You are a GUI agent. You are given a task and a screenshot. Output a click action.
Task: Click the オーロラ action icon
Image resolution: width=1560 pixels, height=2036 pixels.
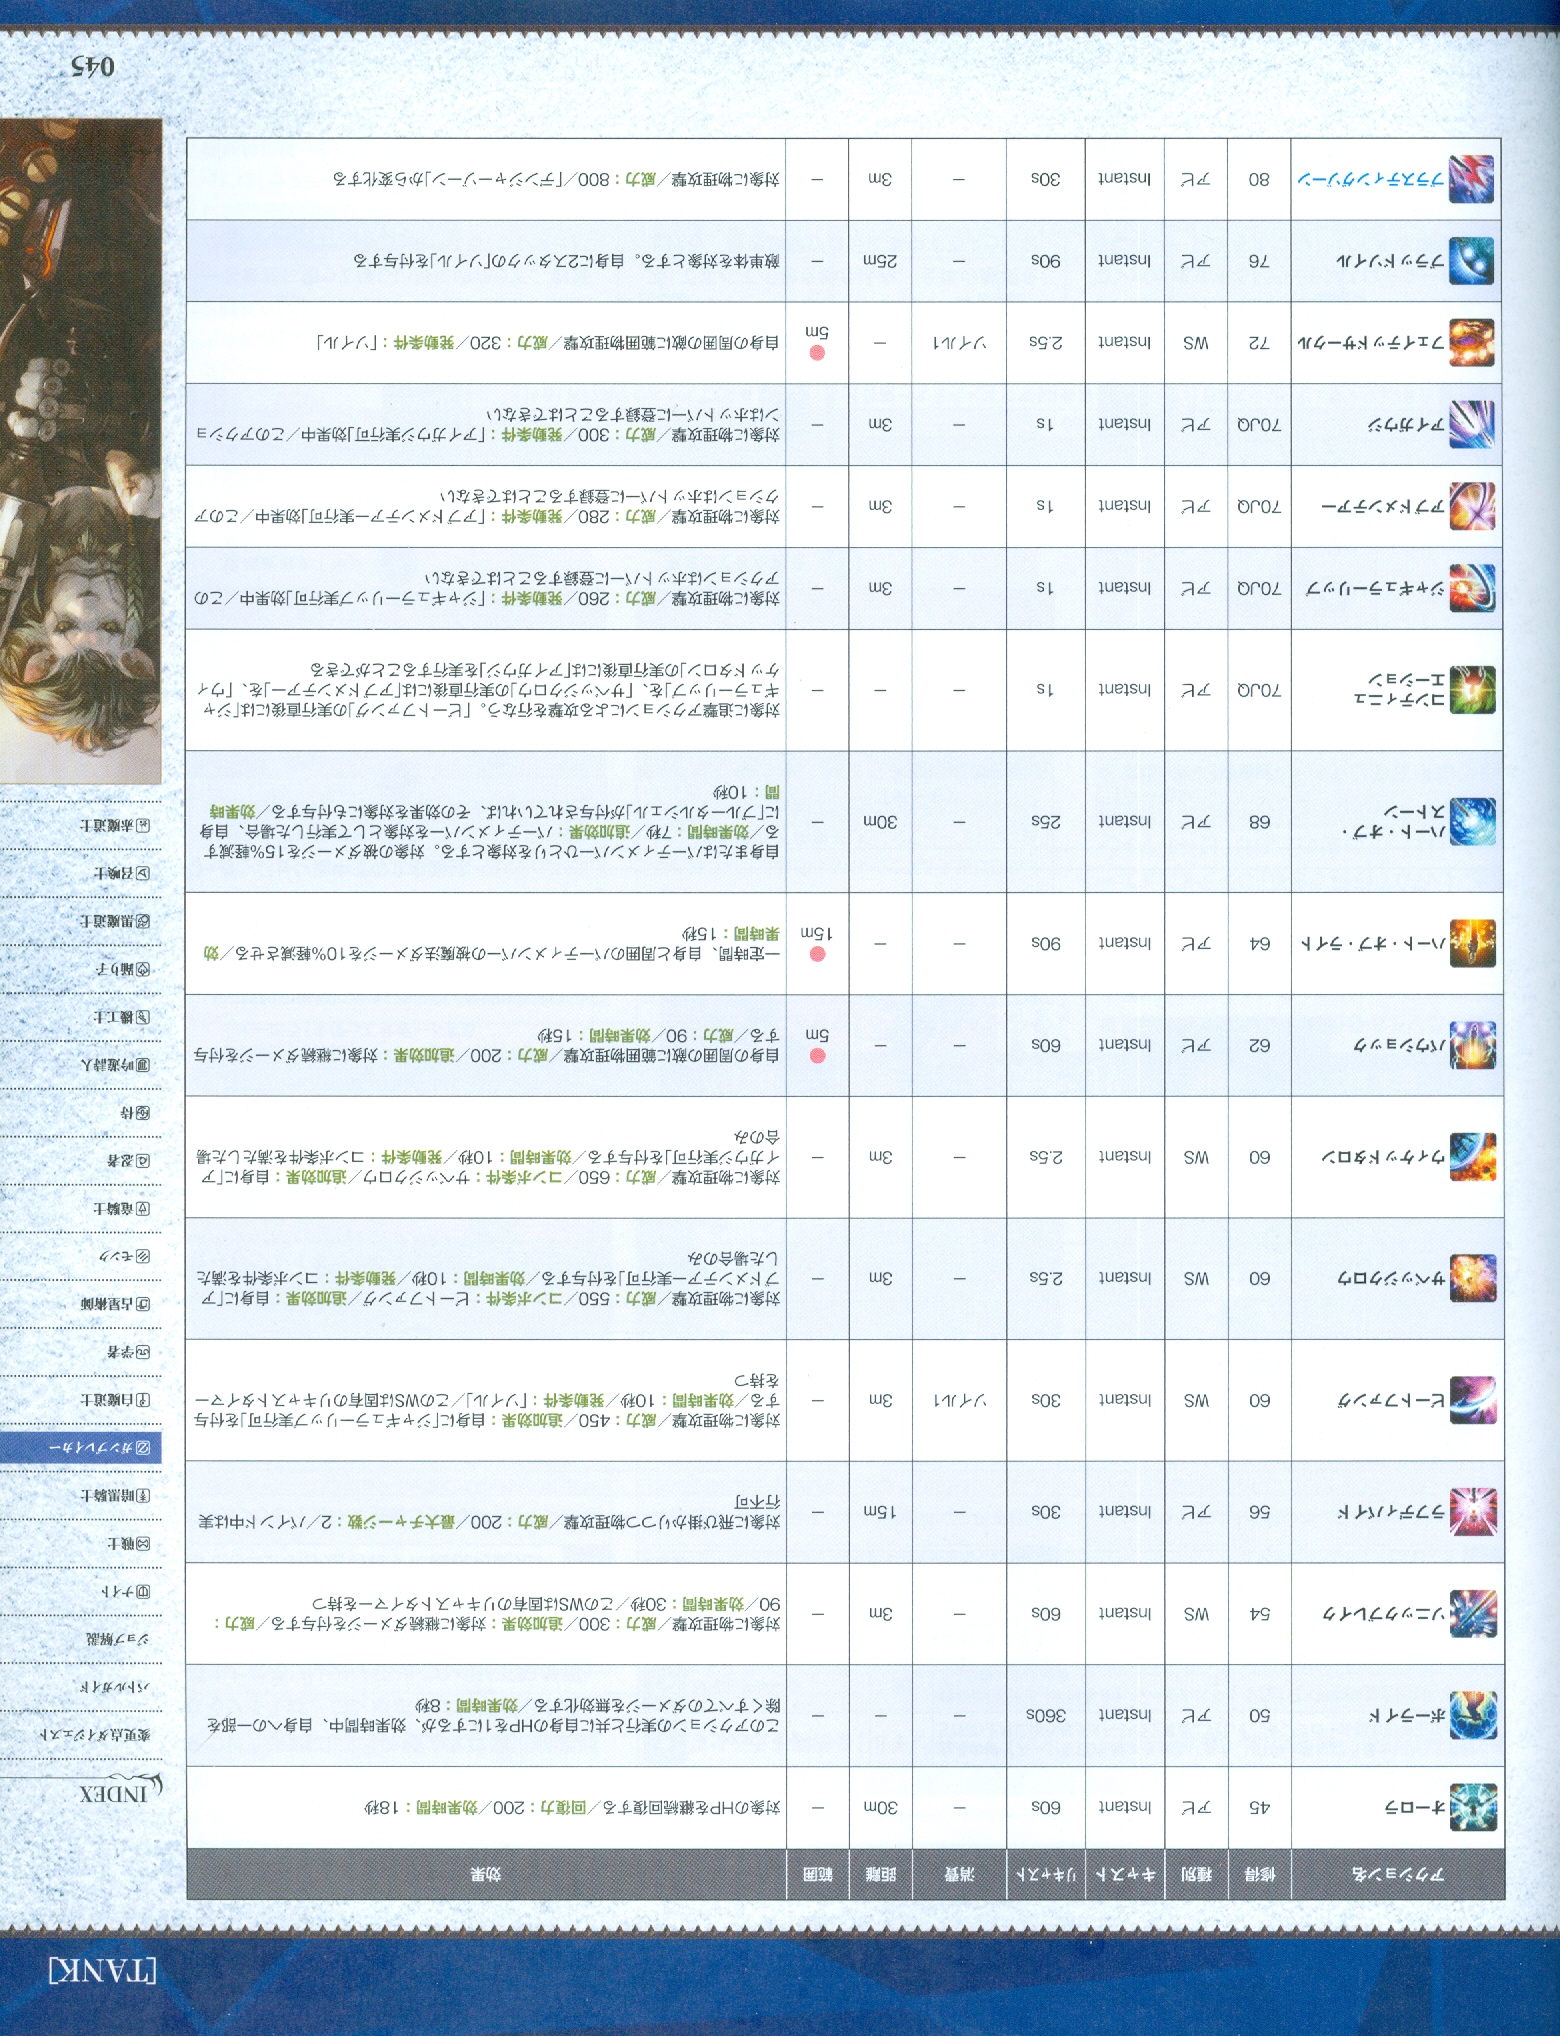[x=1473, y=1807]
